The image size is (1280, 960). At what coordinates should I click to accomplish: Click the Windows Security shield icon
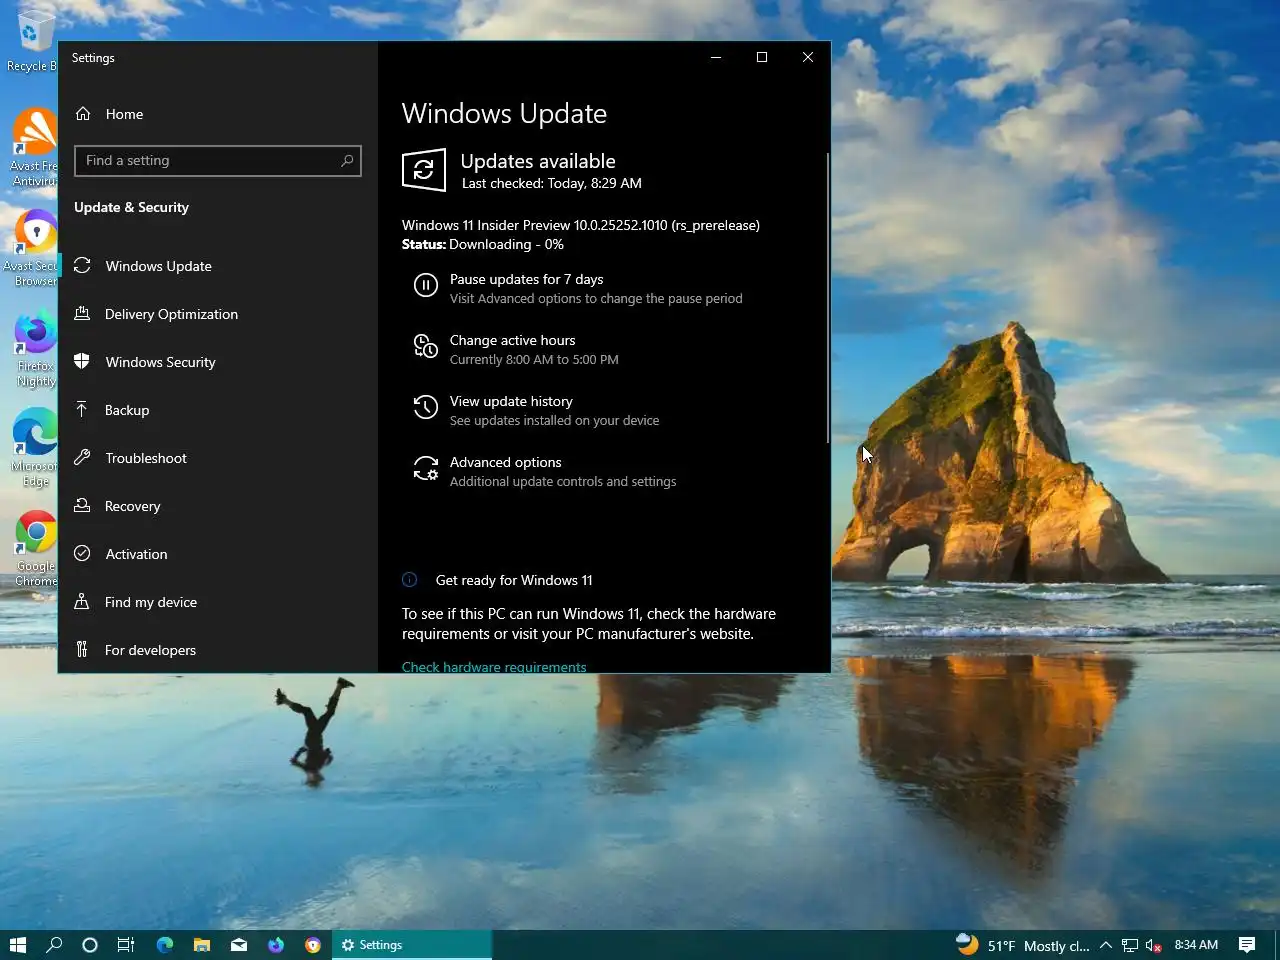pyautogui.click(x=82, y=362)
